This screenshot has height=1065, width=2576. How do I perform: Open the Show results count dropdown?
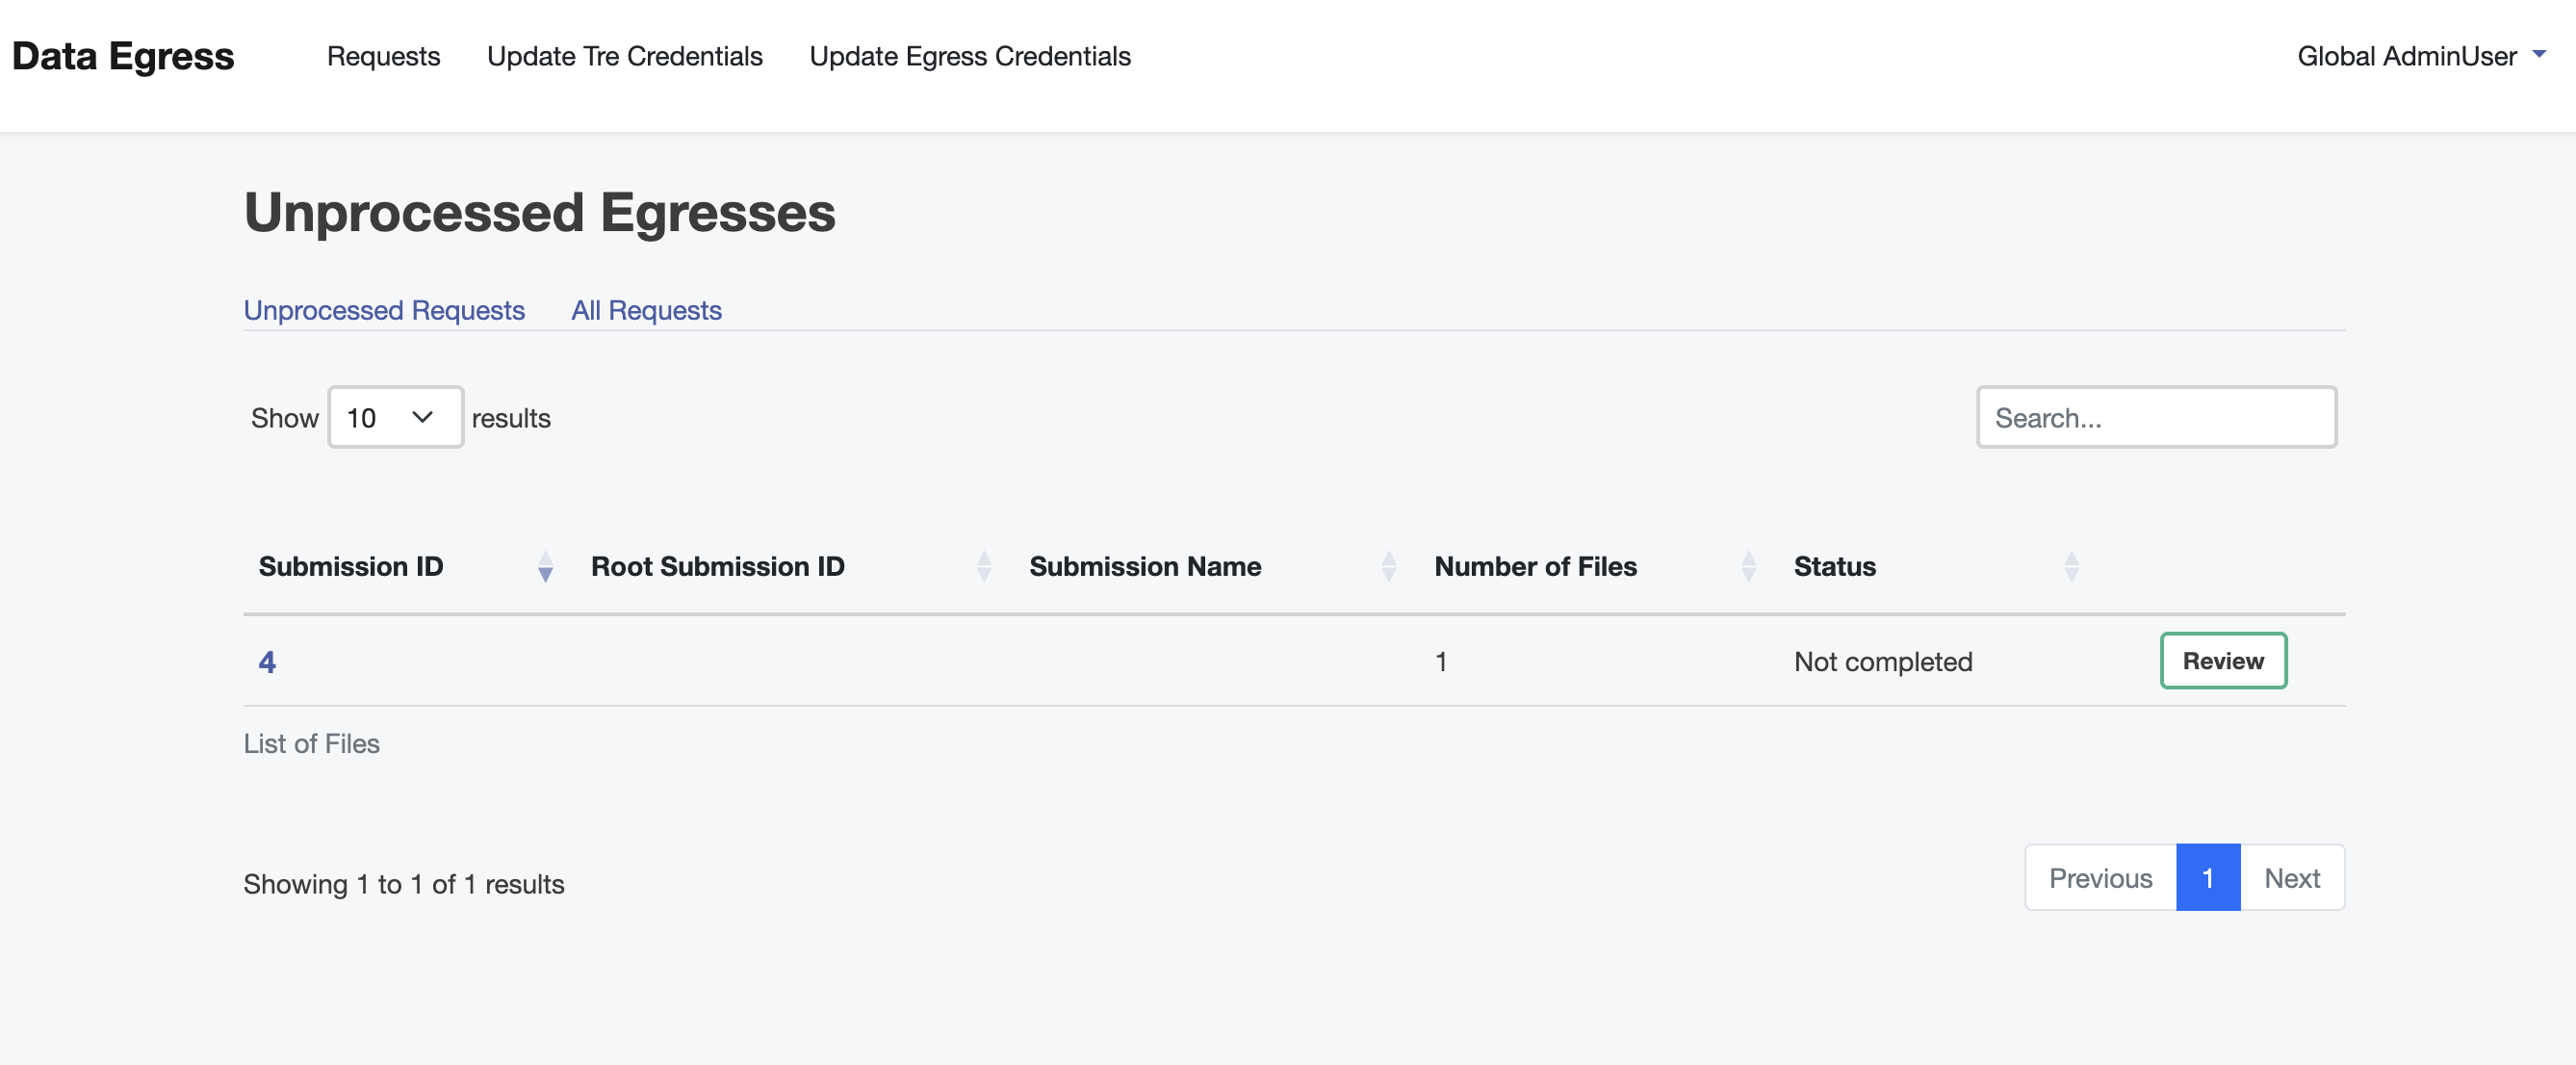pyautogui.click(x=396, y=417)
